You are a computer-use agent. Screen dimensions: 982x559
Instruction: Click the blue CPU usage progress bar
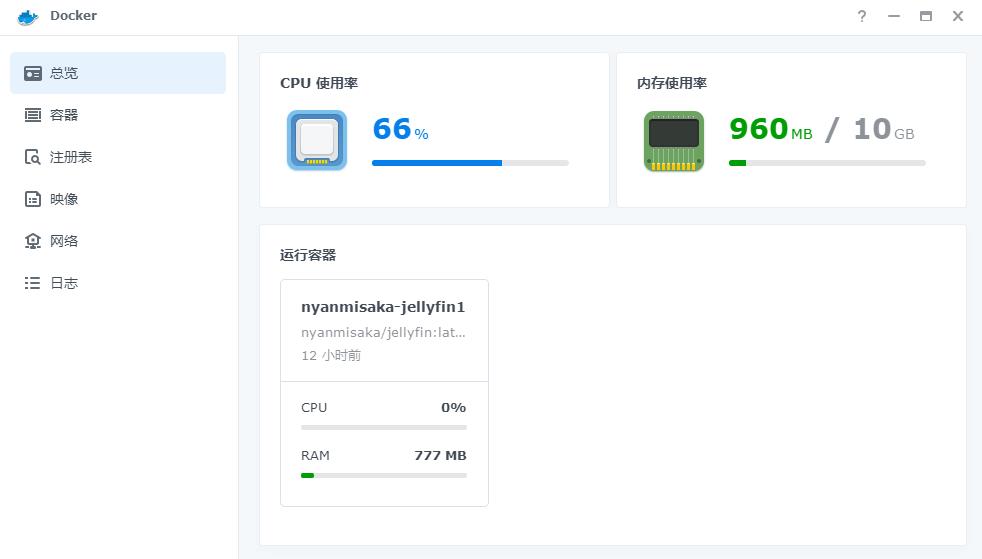[470, 163]
